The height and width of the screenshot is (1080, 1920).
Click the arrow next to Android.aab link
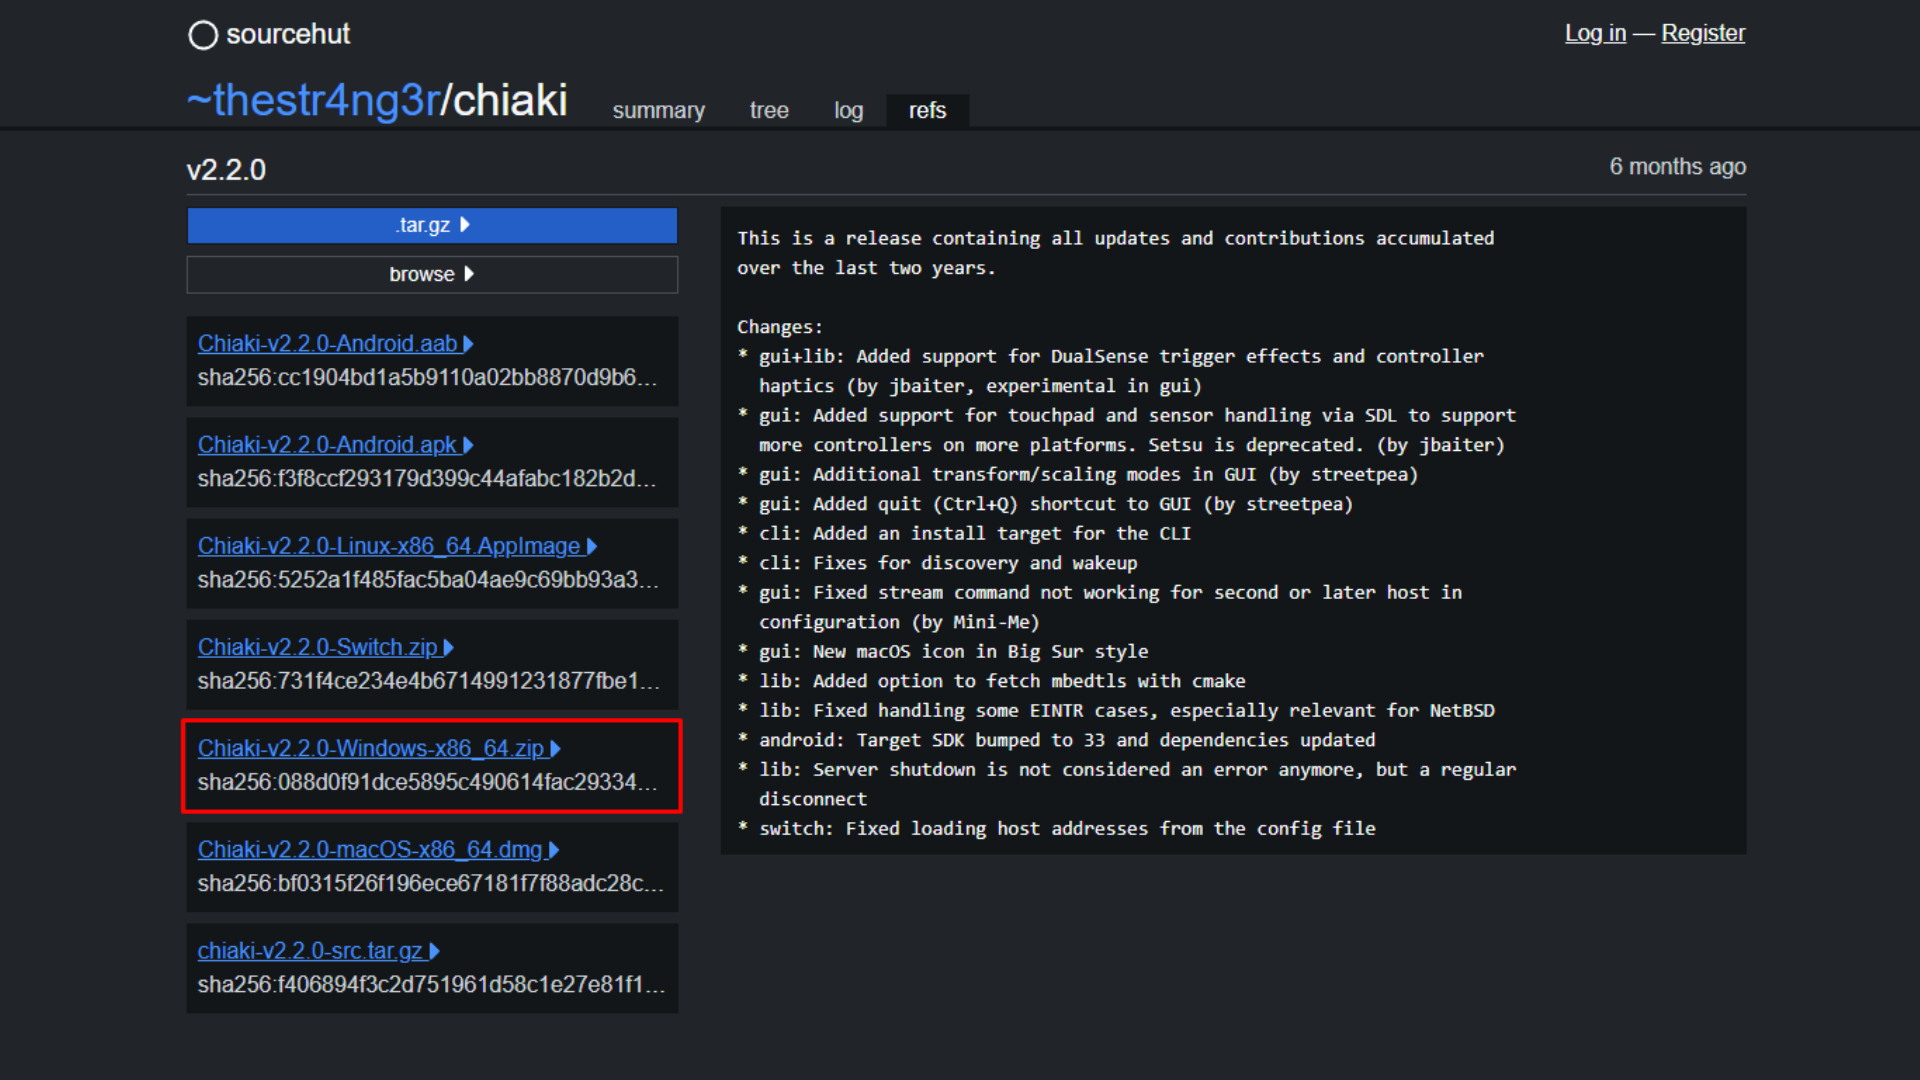point(468,344)
